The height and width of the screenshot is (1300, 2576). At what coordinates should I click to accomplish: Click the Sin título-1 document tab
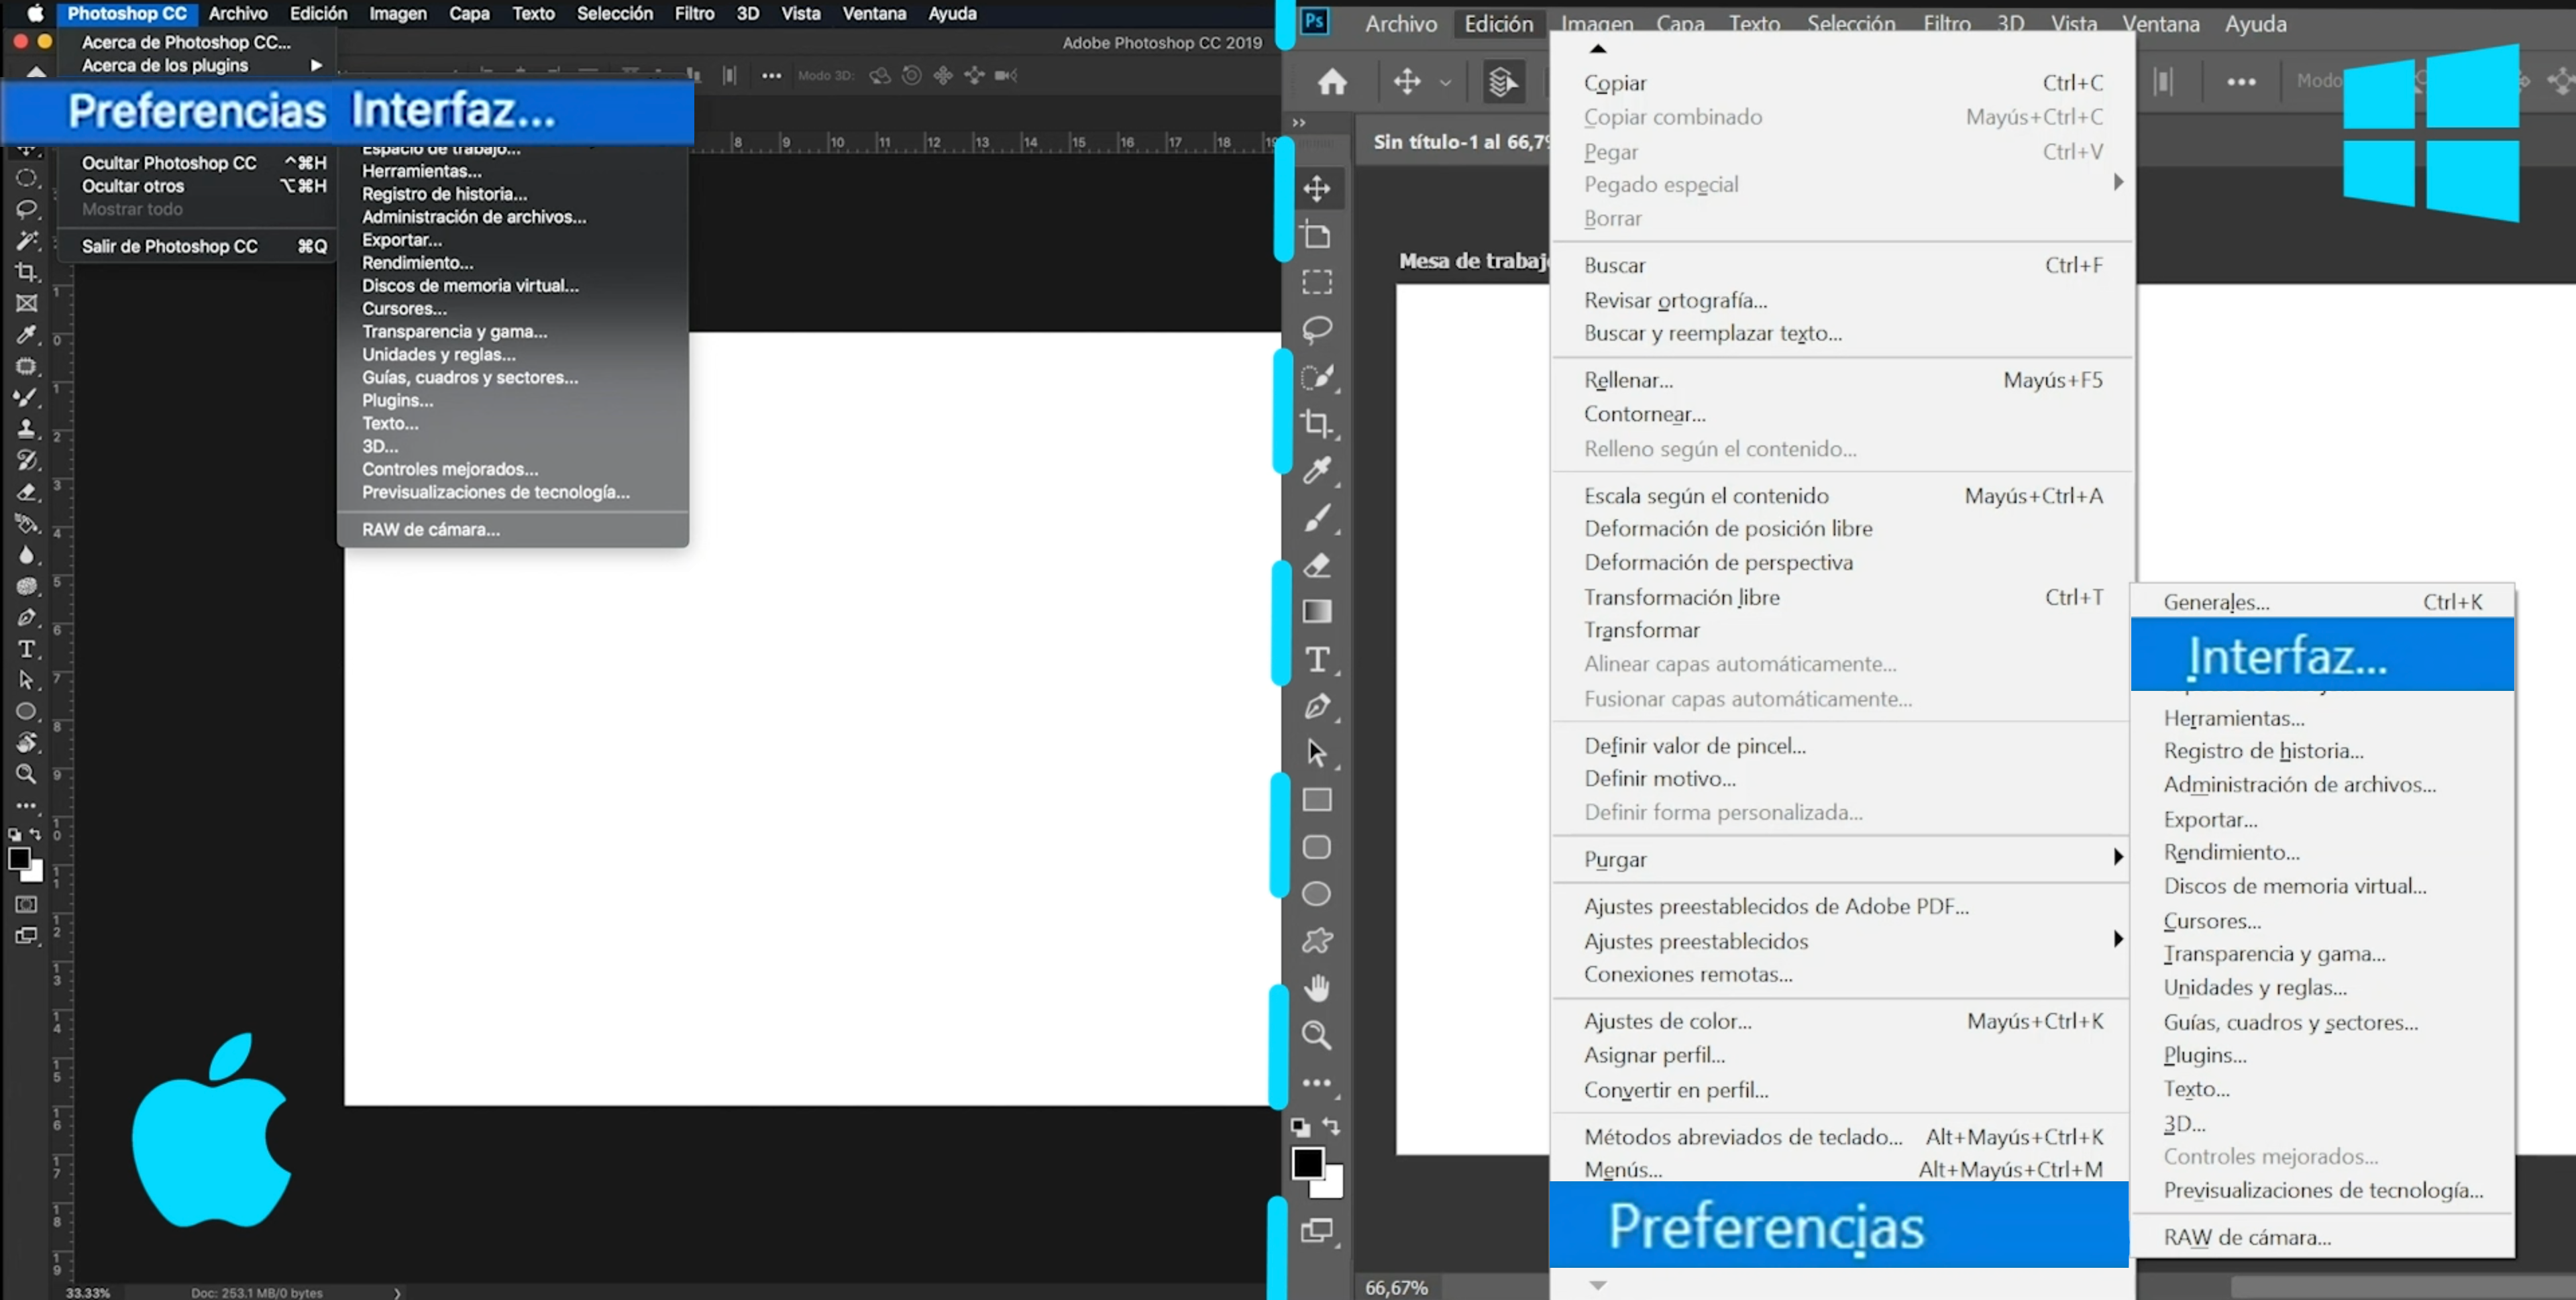[1460, 142]
